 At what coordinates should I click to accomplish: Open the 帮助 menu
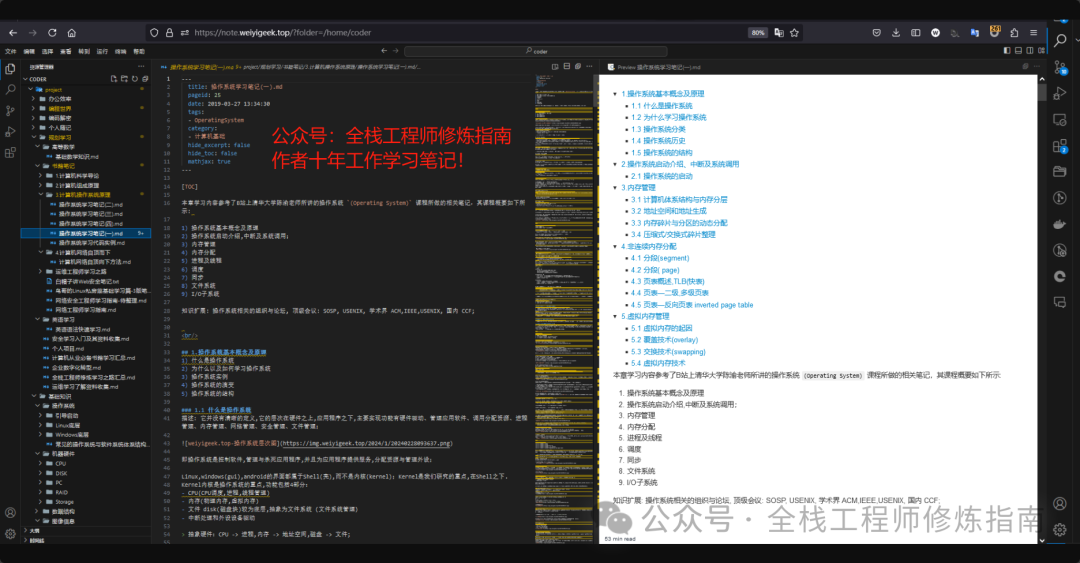[139, 51]
